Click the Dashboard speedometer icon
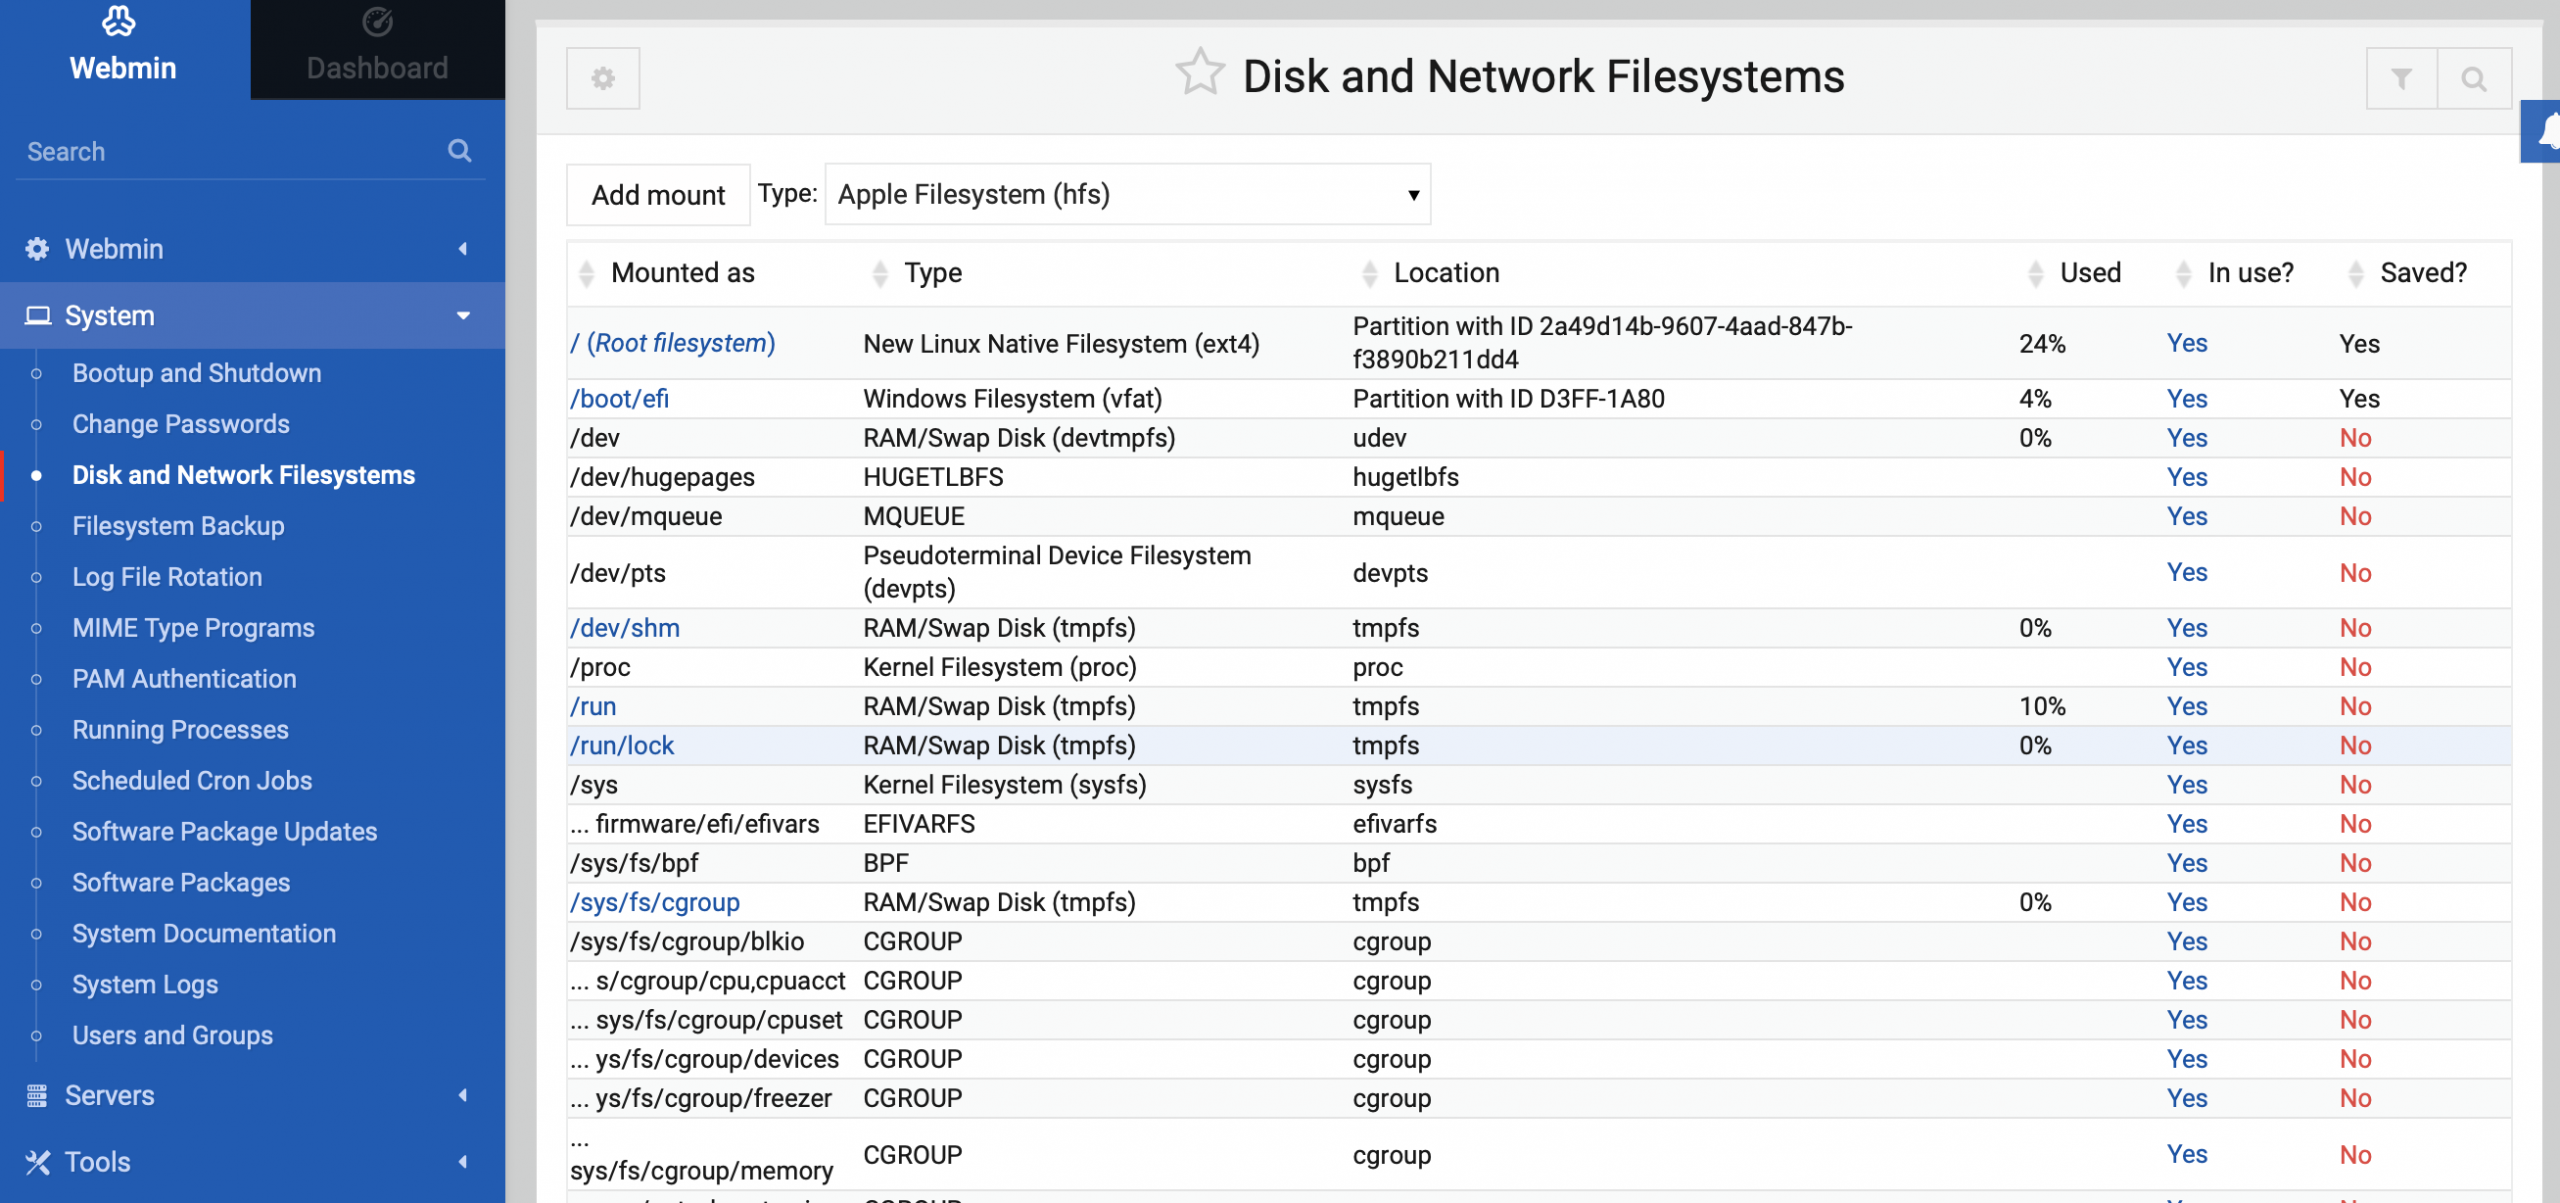 point(377,21)
